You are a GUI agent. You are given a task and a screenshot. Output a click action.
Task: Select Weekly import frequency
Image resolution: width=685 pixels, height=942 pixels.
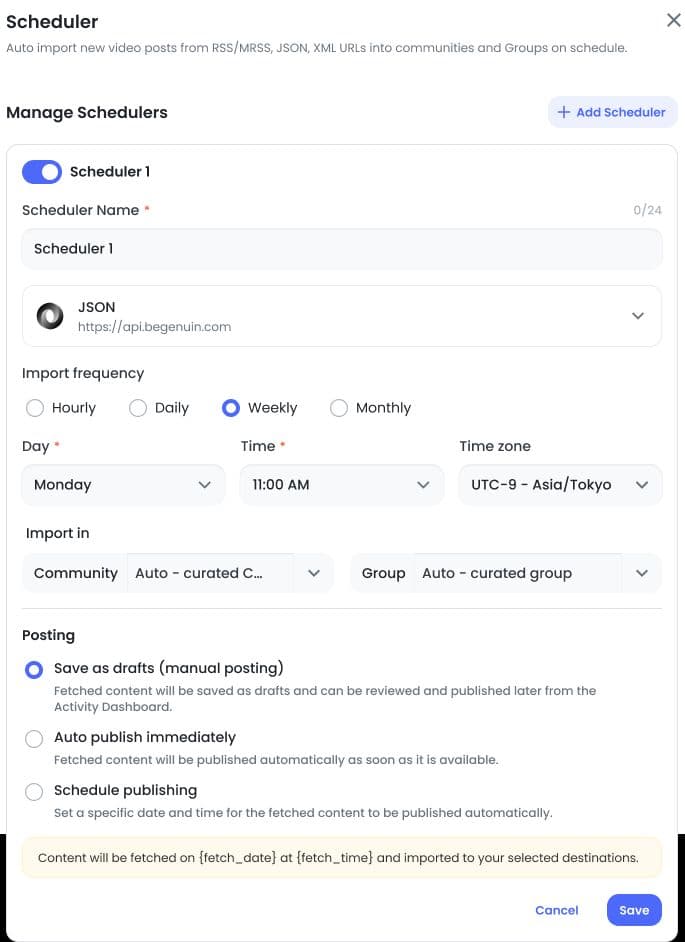coord(231,408)
